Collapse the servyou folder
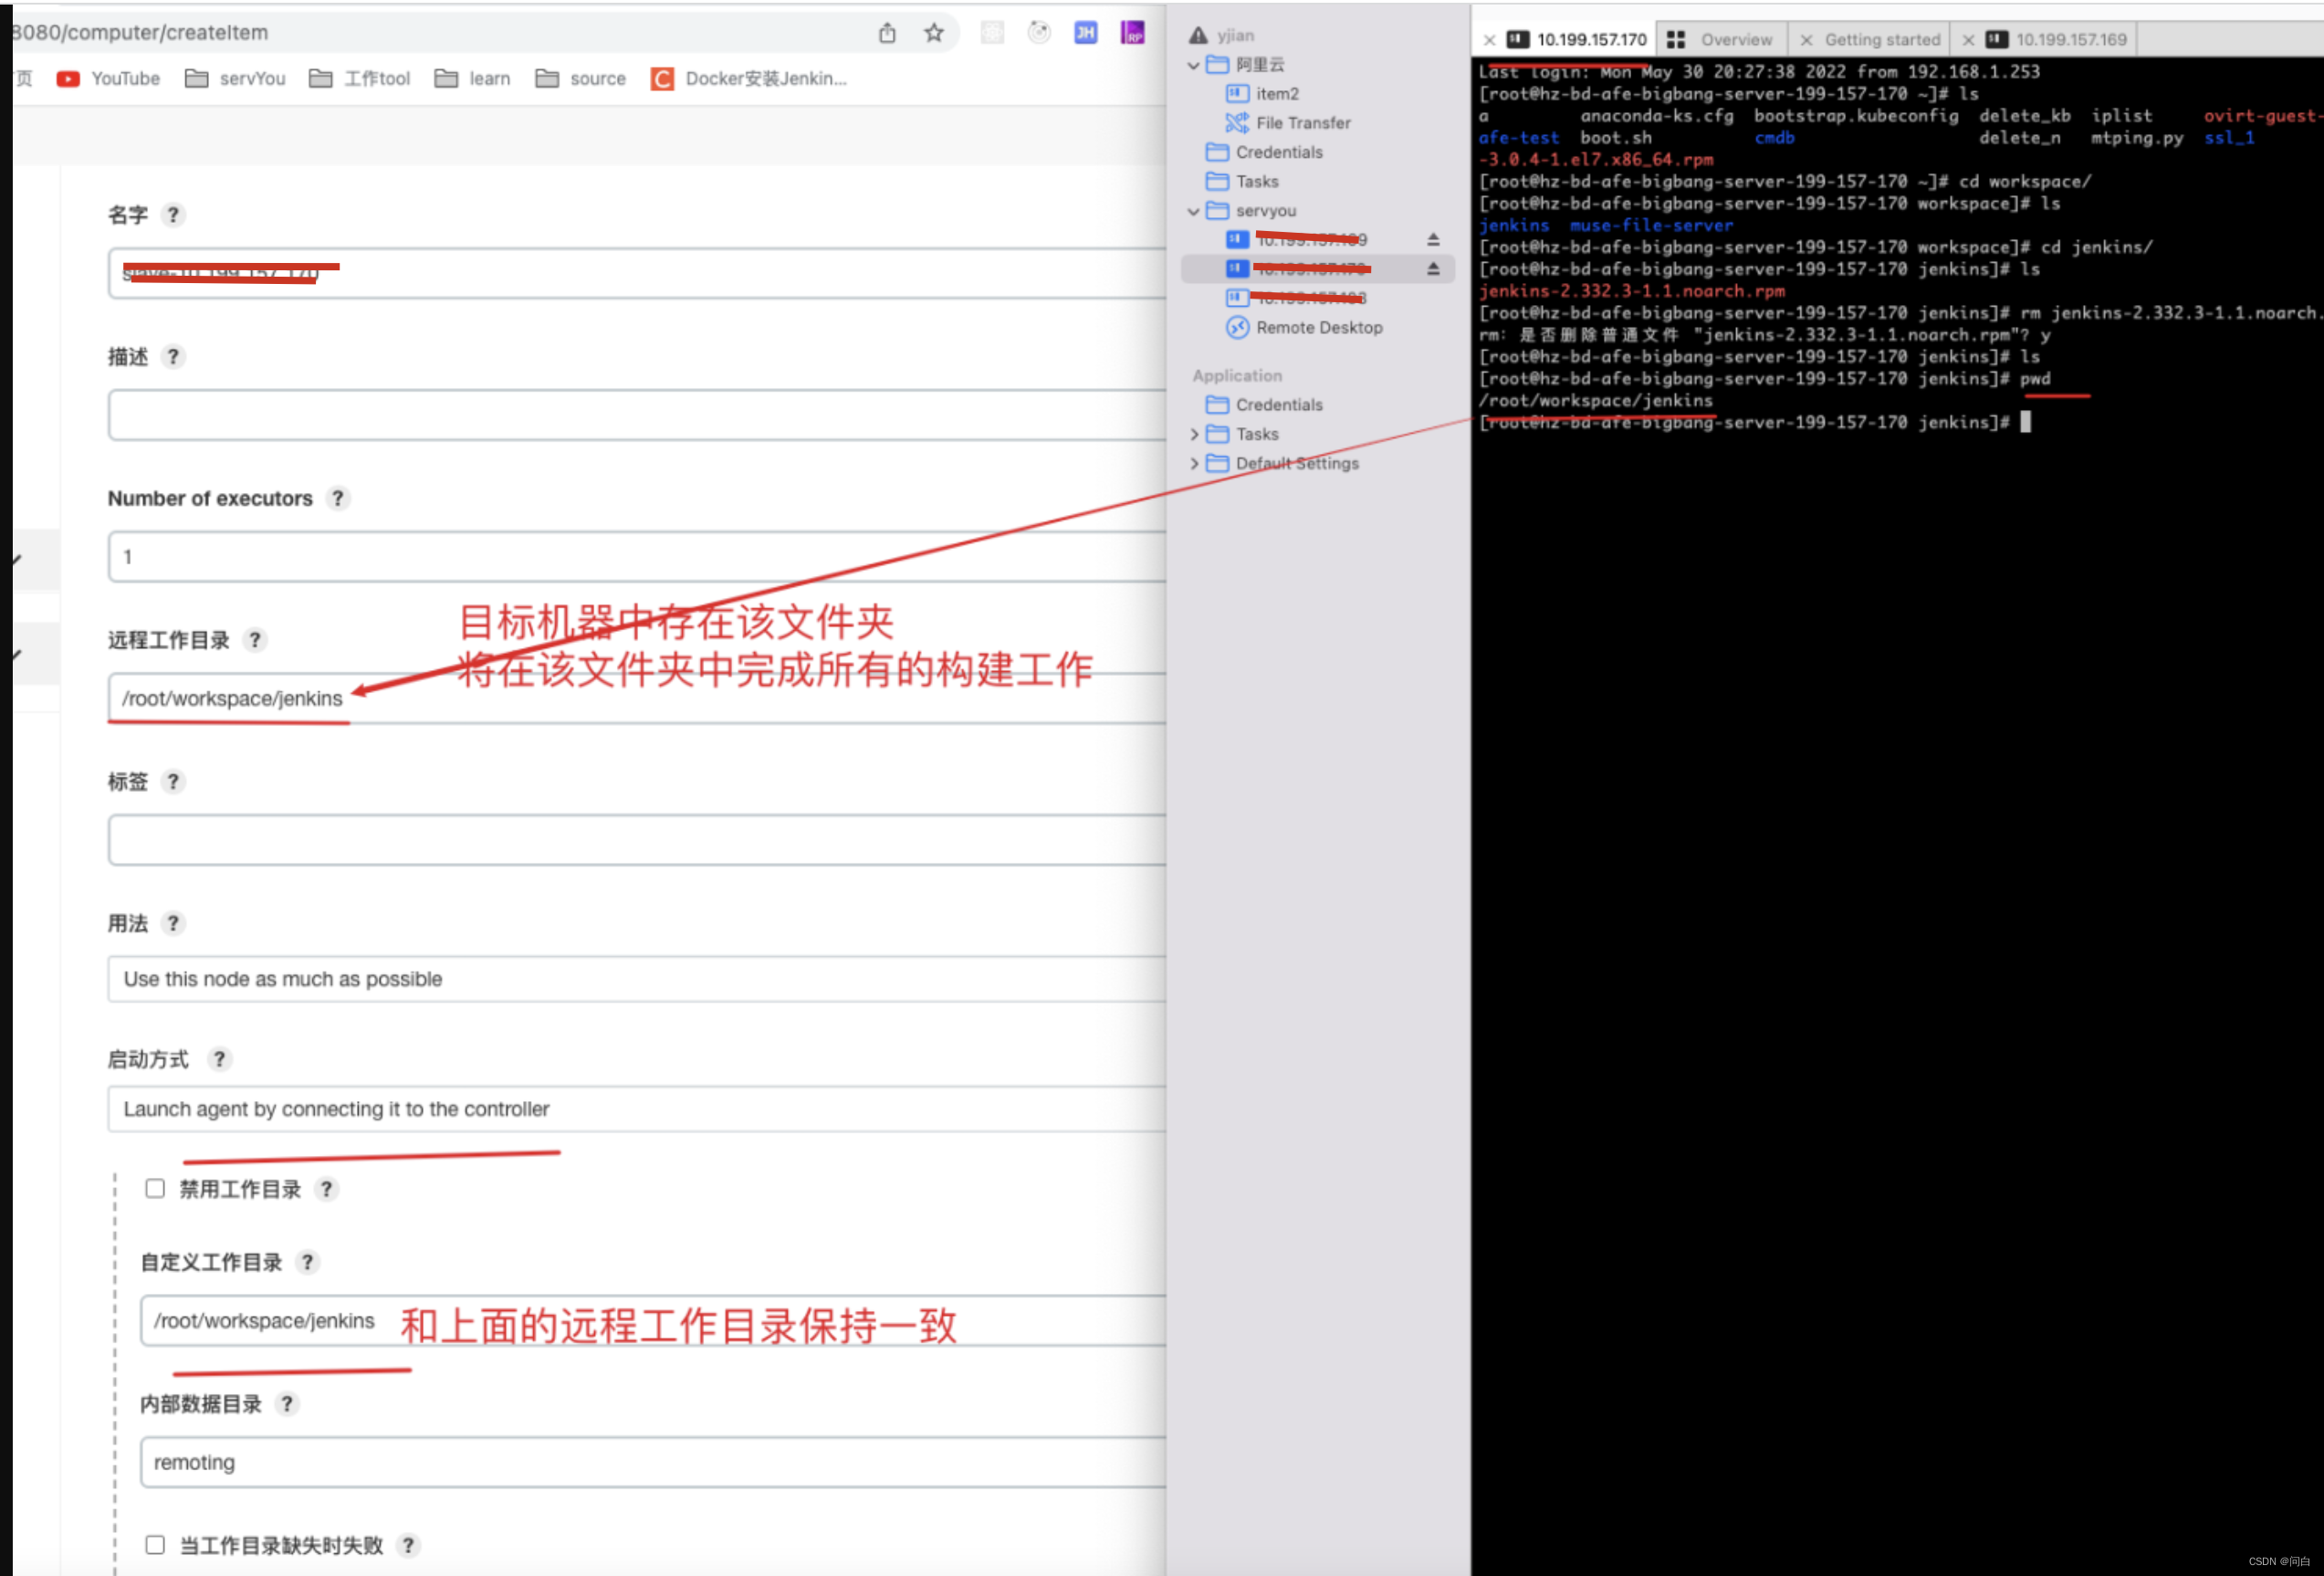 (1193, 211)
